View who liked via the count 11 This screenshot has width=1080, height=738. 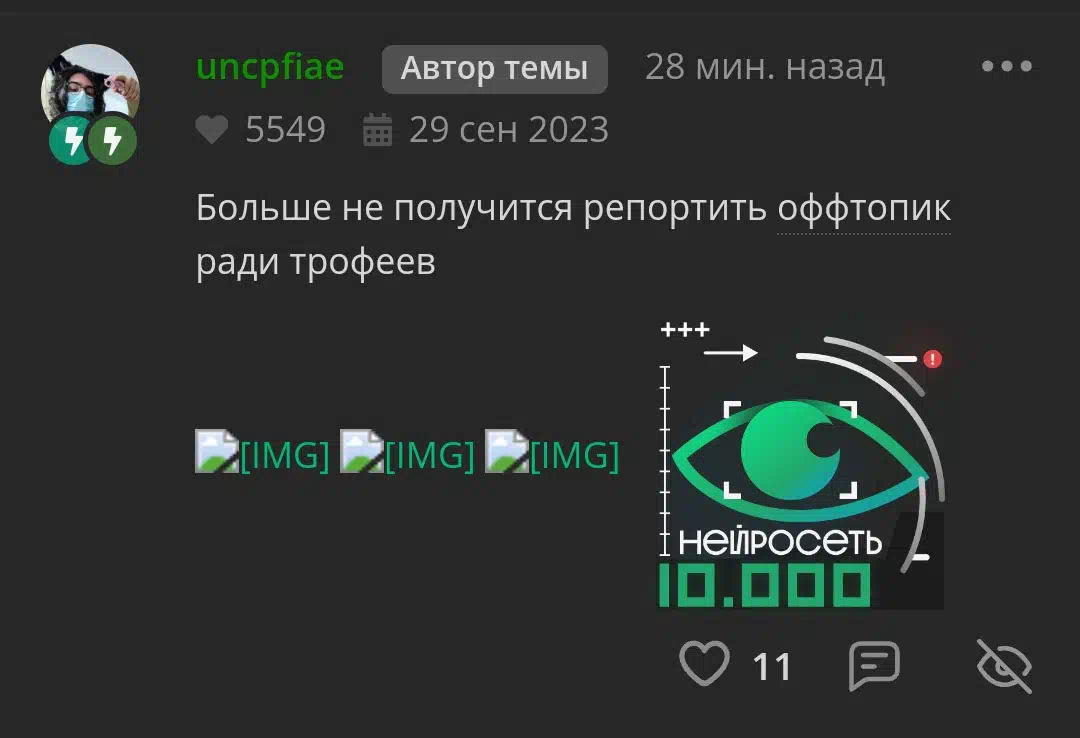[771, 666]
